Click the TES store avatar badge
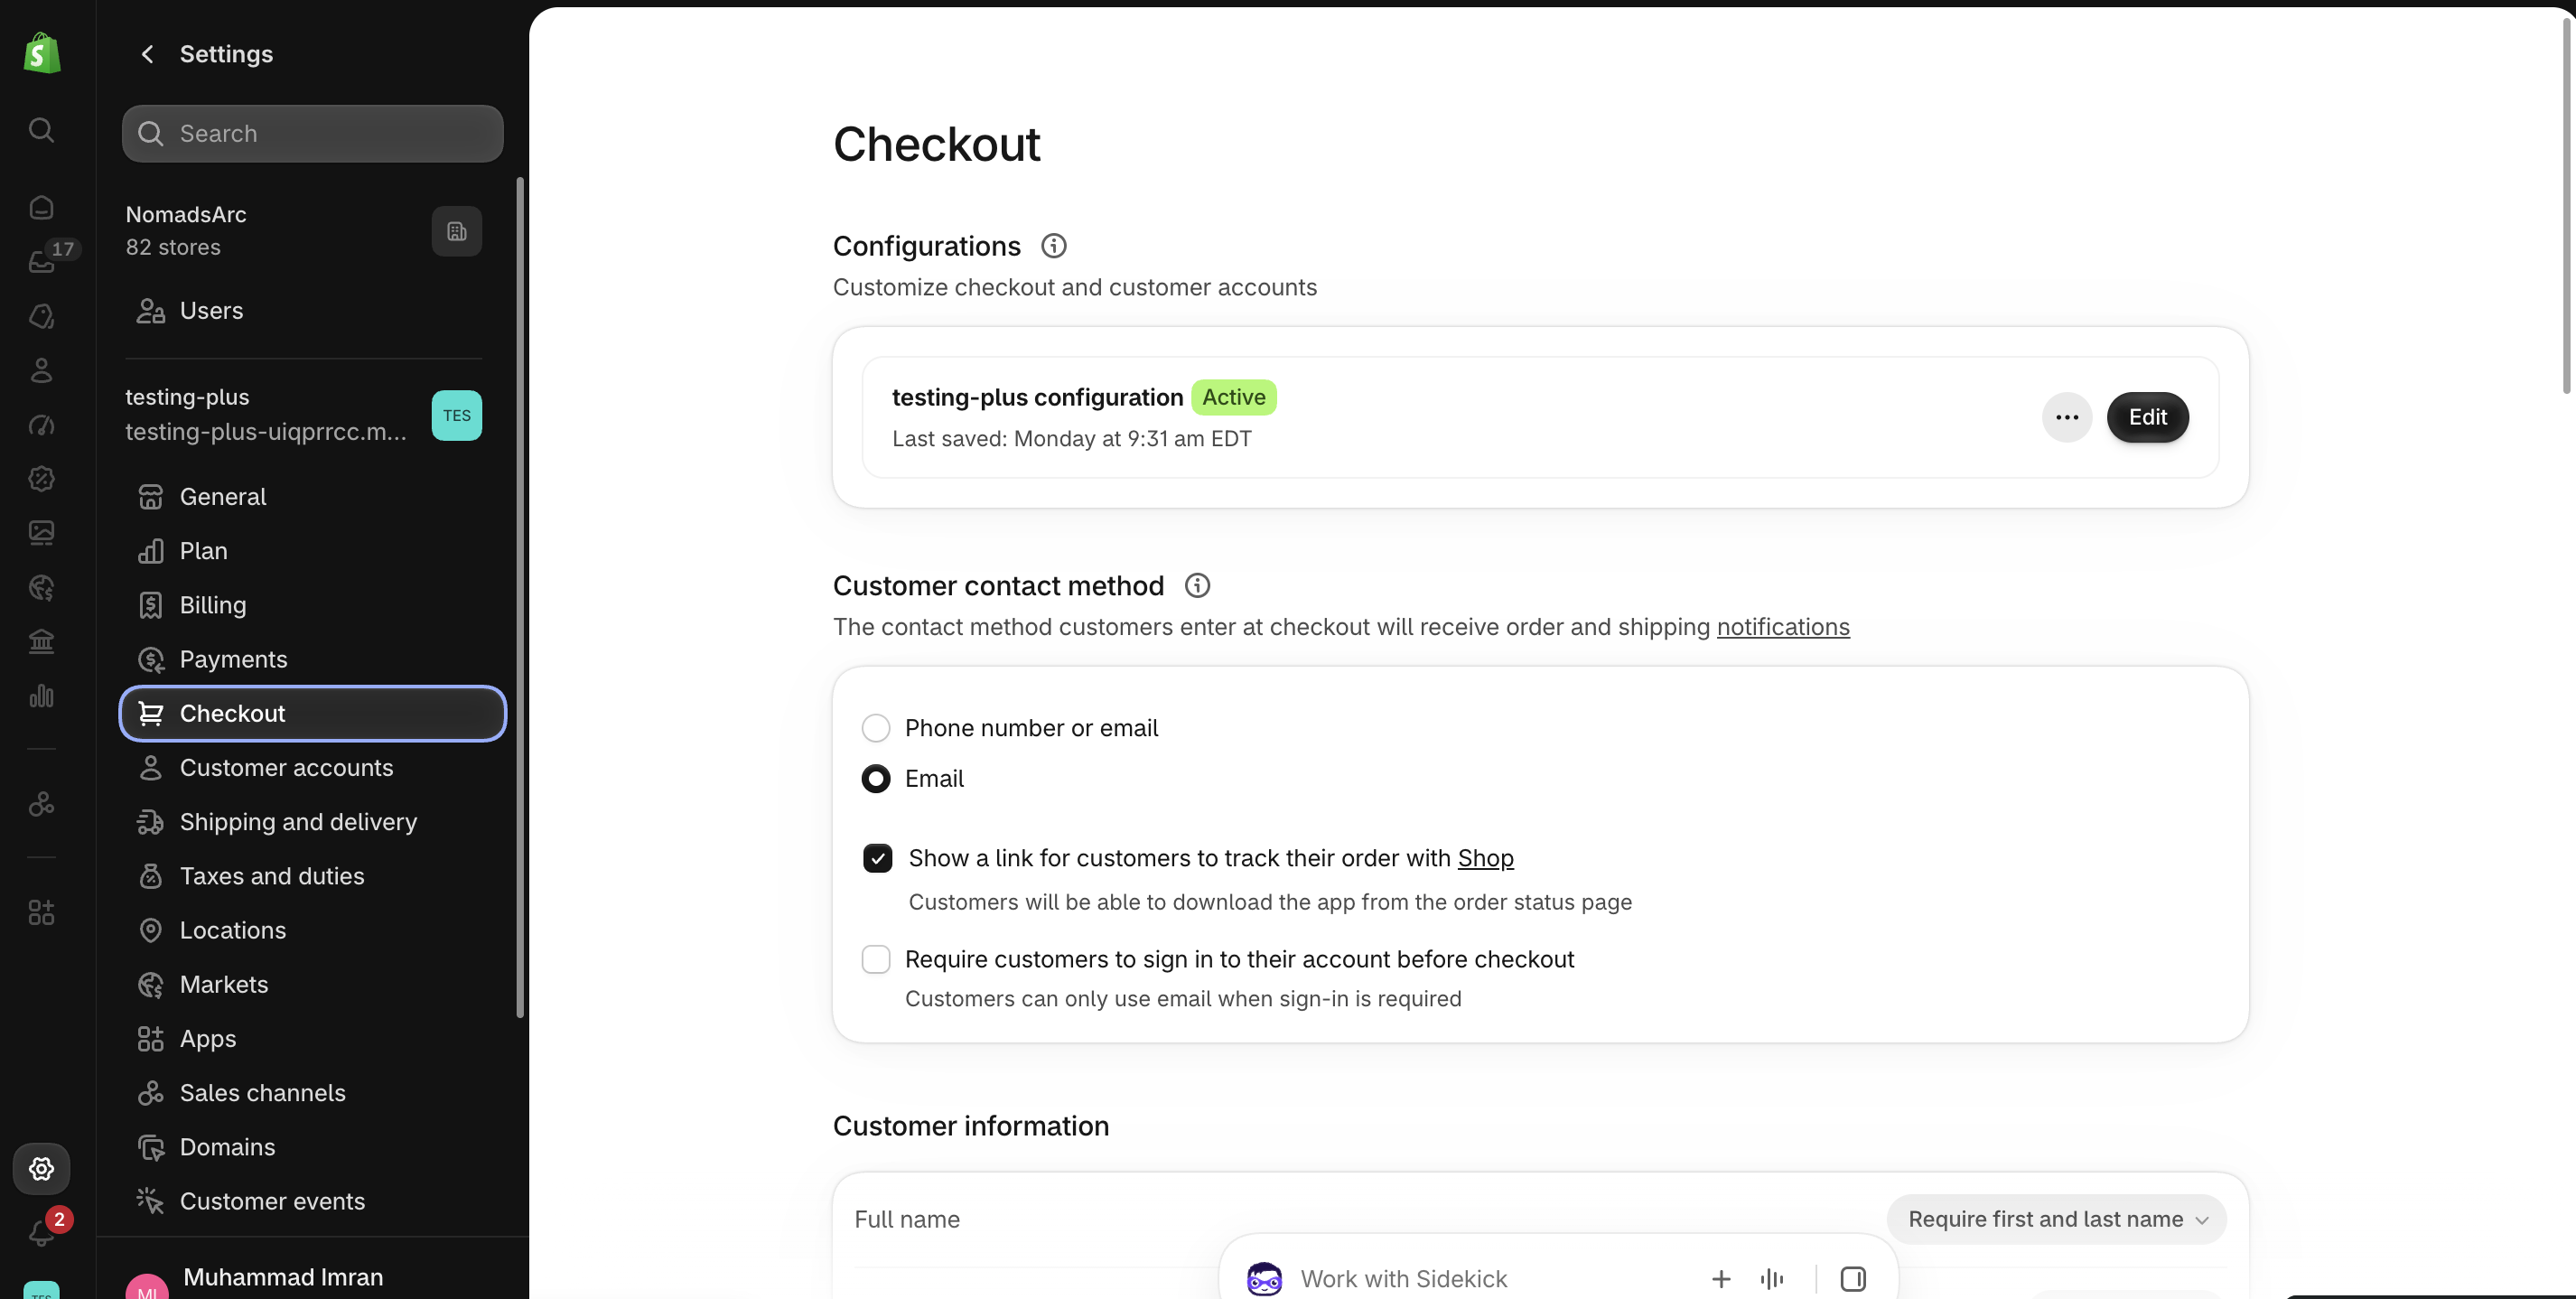Image resolution: width=2576 pixels, height=1299 pixels. [x=456, y=415]
